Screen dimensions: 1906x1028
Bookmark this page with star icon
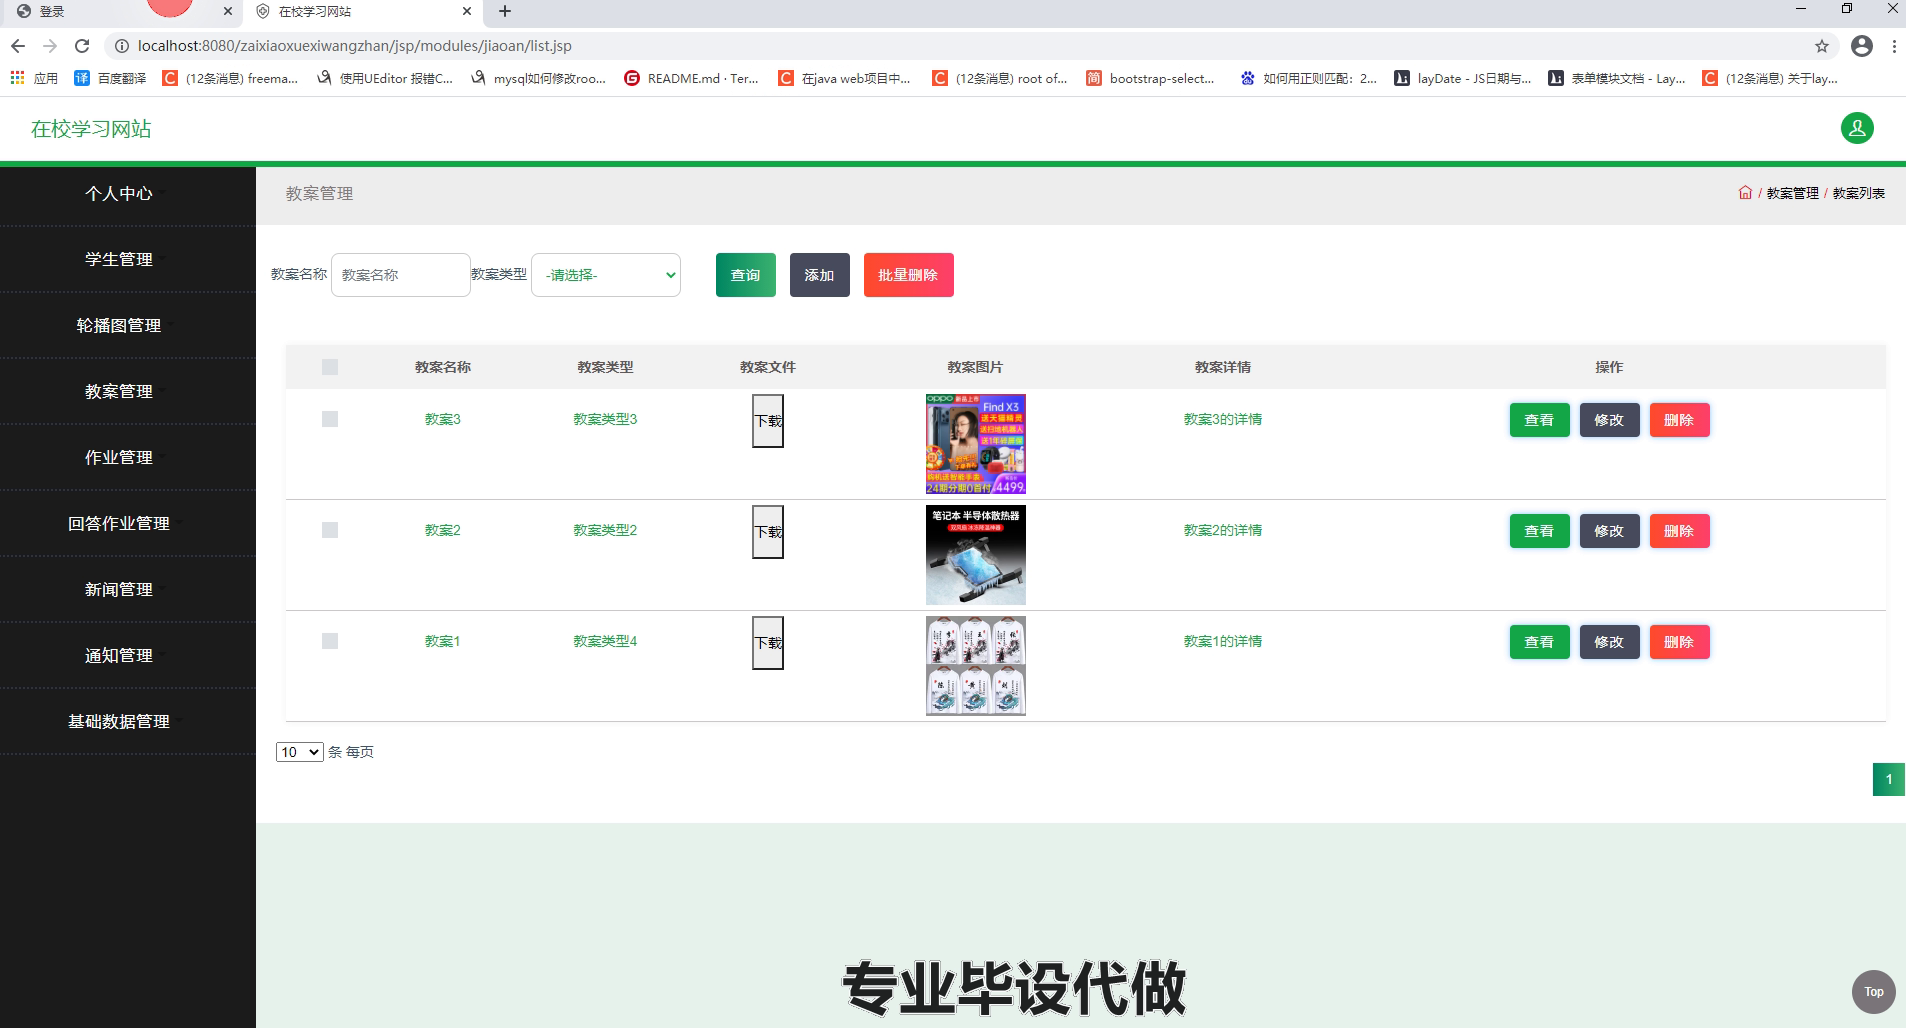[x=1822, y=46]
